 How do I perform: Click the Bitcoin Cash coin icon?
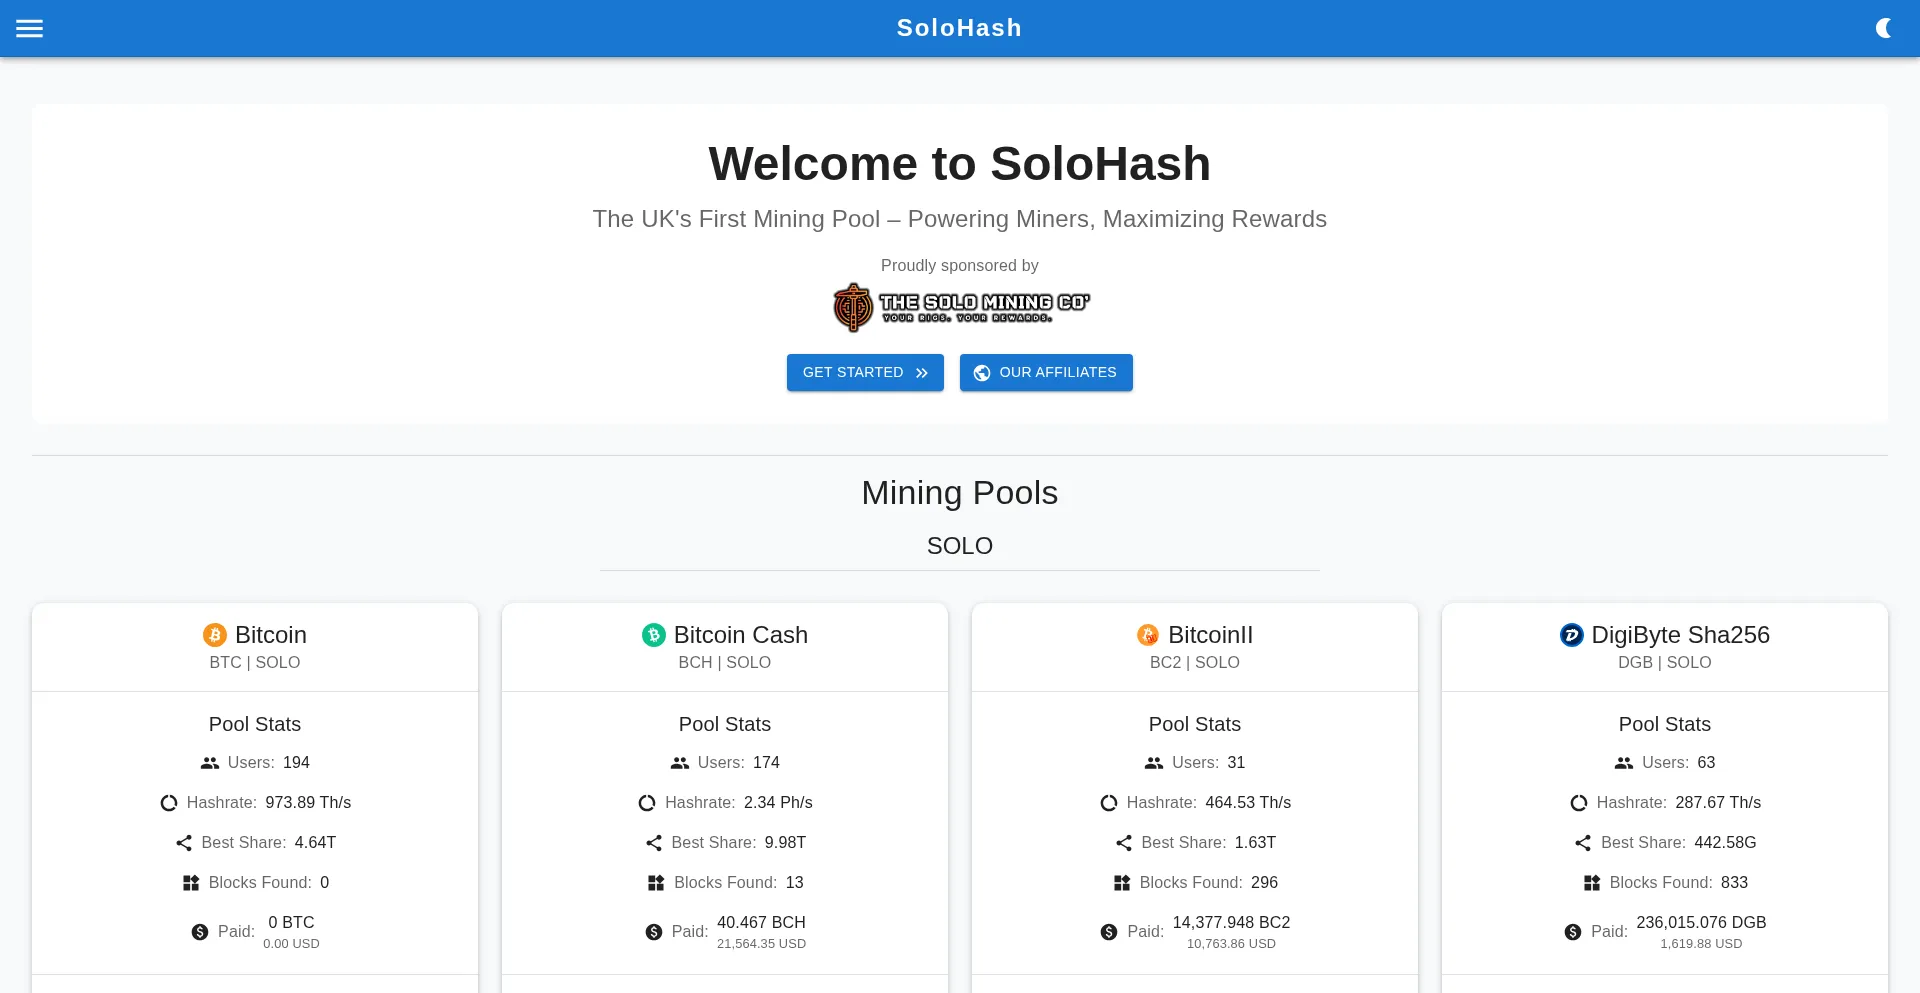click(653, 635)
